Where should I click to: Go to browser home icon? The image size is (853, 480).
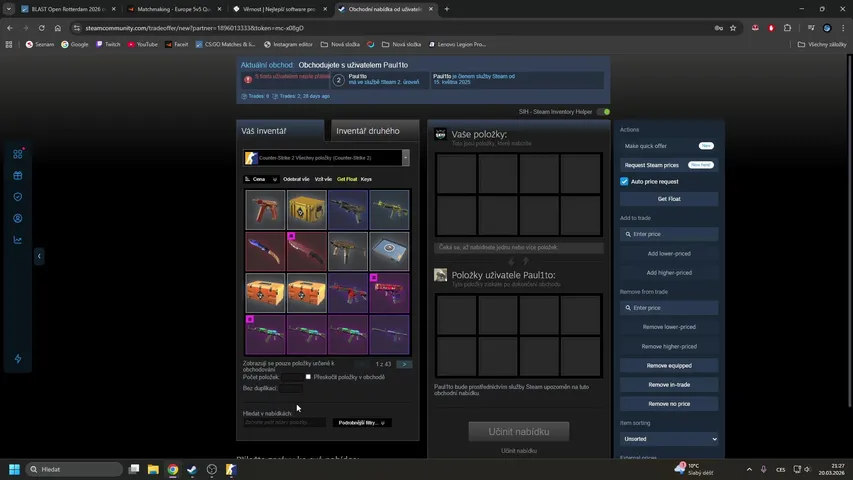tap(58, 28)
